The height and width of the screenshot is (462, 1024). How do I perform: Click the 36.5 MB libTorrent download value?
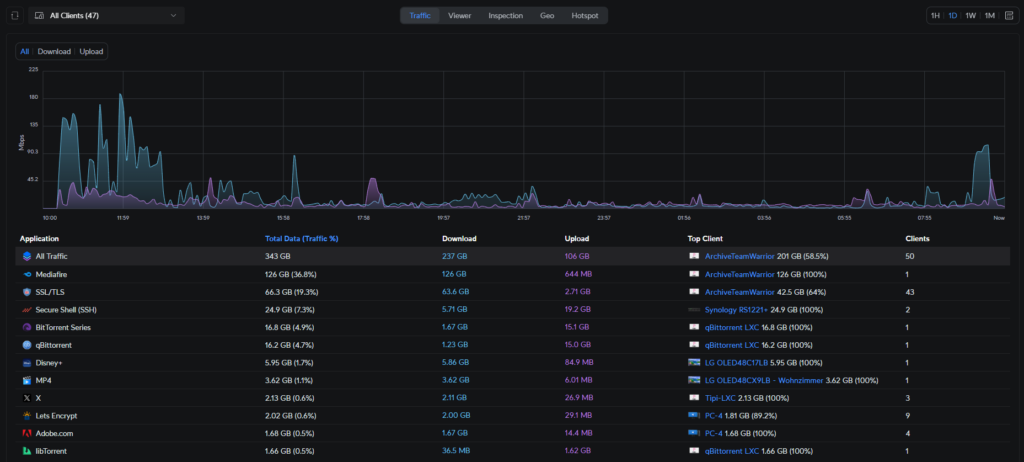(456, 451)
